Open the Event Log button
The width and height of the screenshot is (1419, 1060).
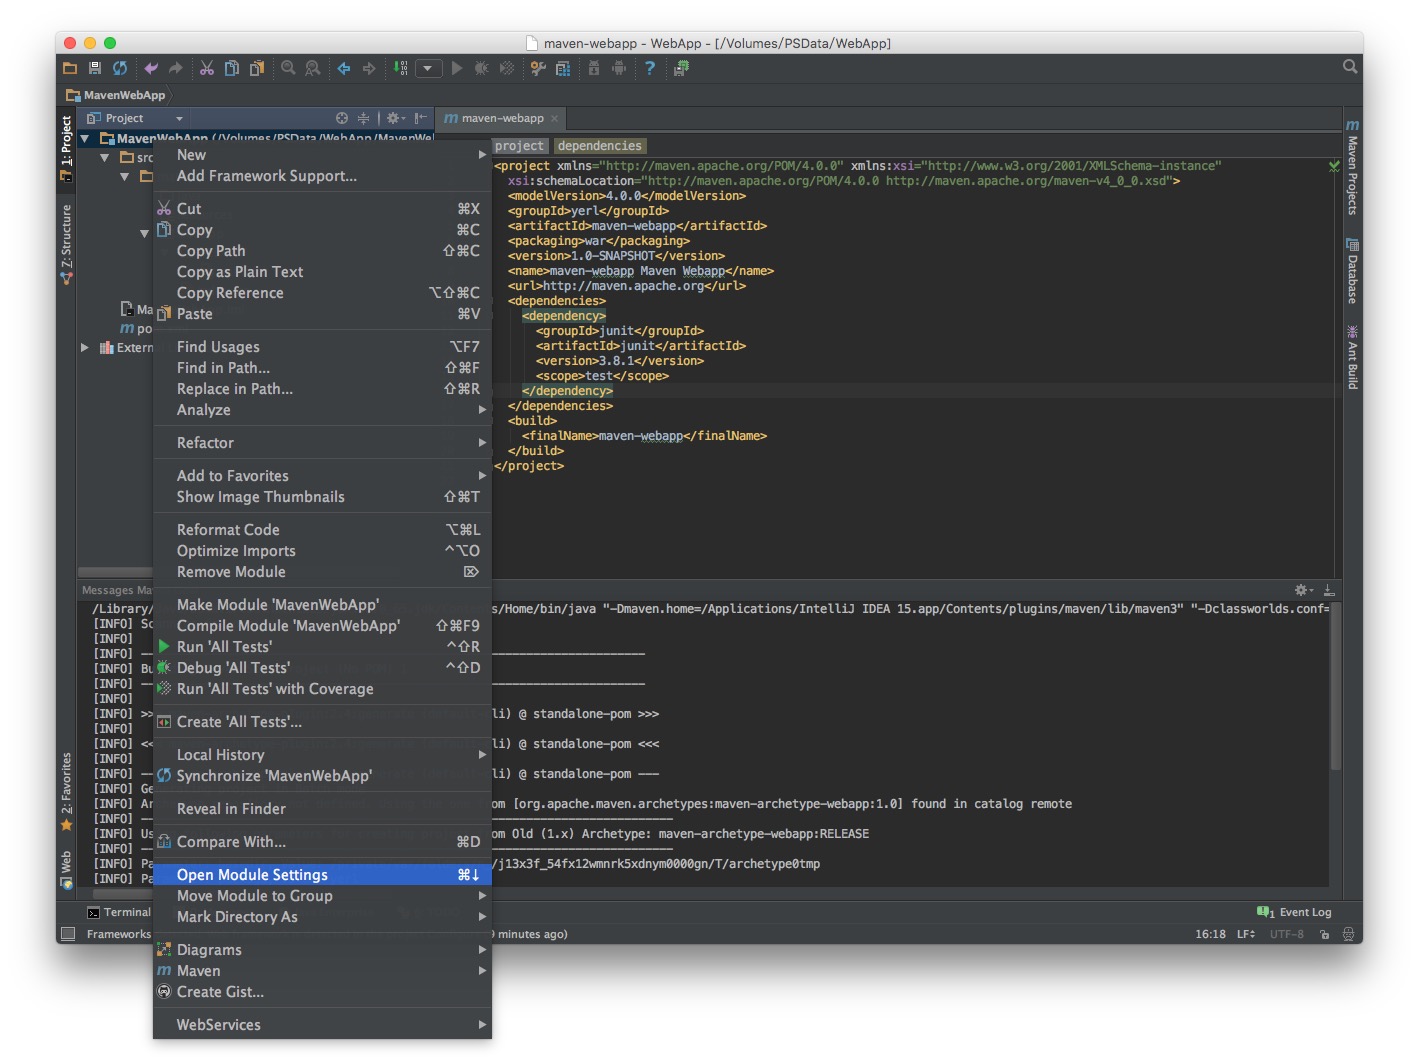pos(1295,912)
